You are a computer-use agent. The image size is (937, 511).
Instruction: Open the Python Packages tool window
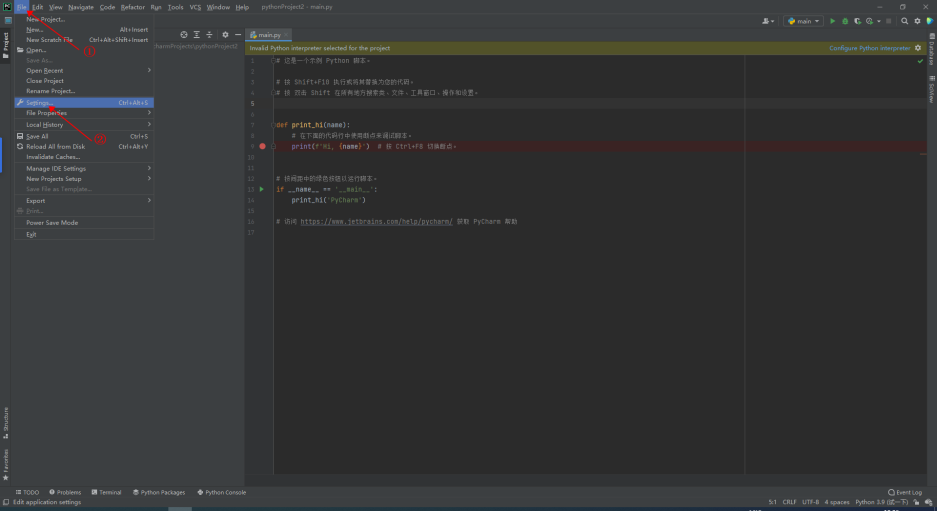(x=159, y=492)
